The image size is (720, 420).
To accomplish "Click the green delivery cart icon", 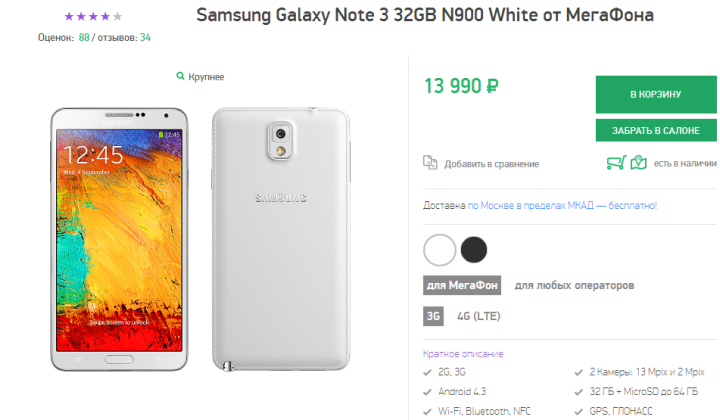I will [617, 162].
